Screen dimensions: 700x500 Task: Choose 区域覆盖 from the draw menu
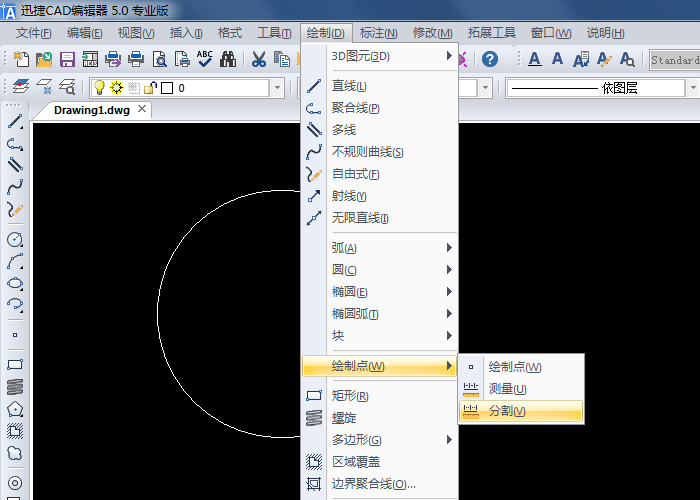click(x=380, y=462)
